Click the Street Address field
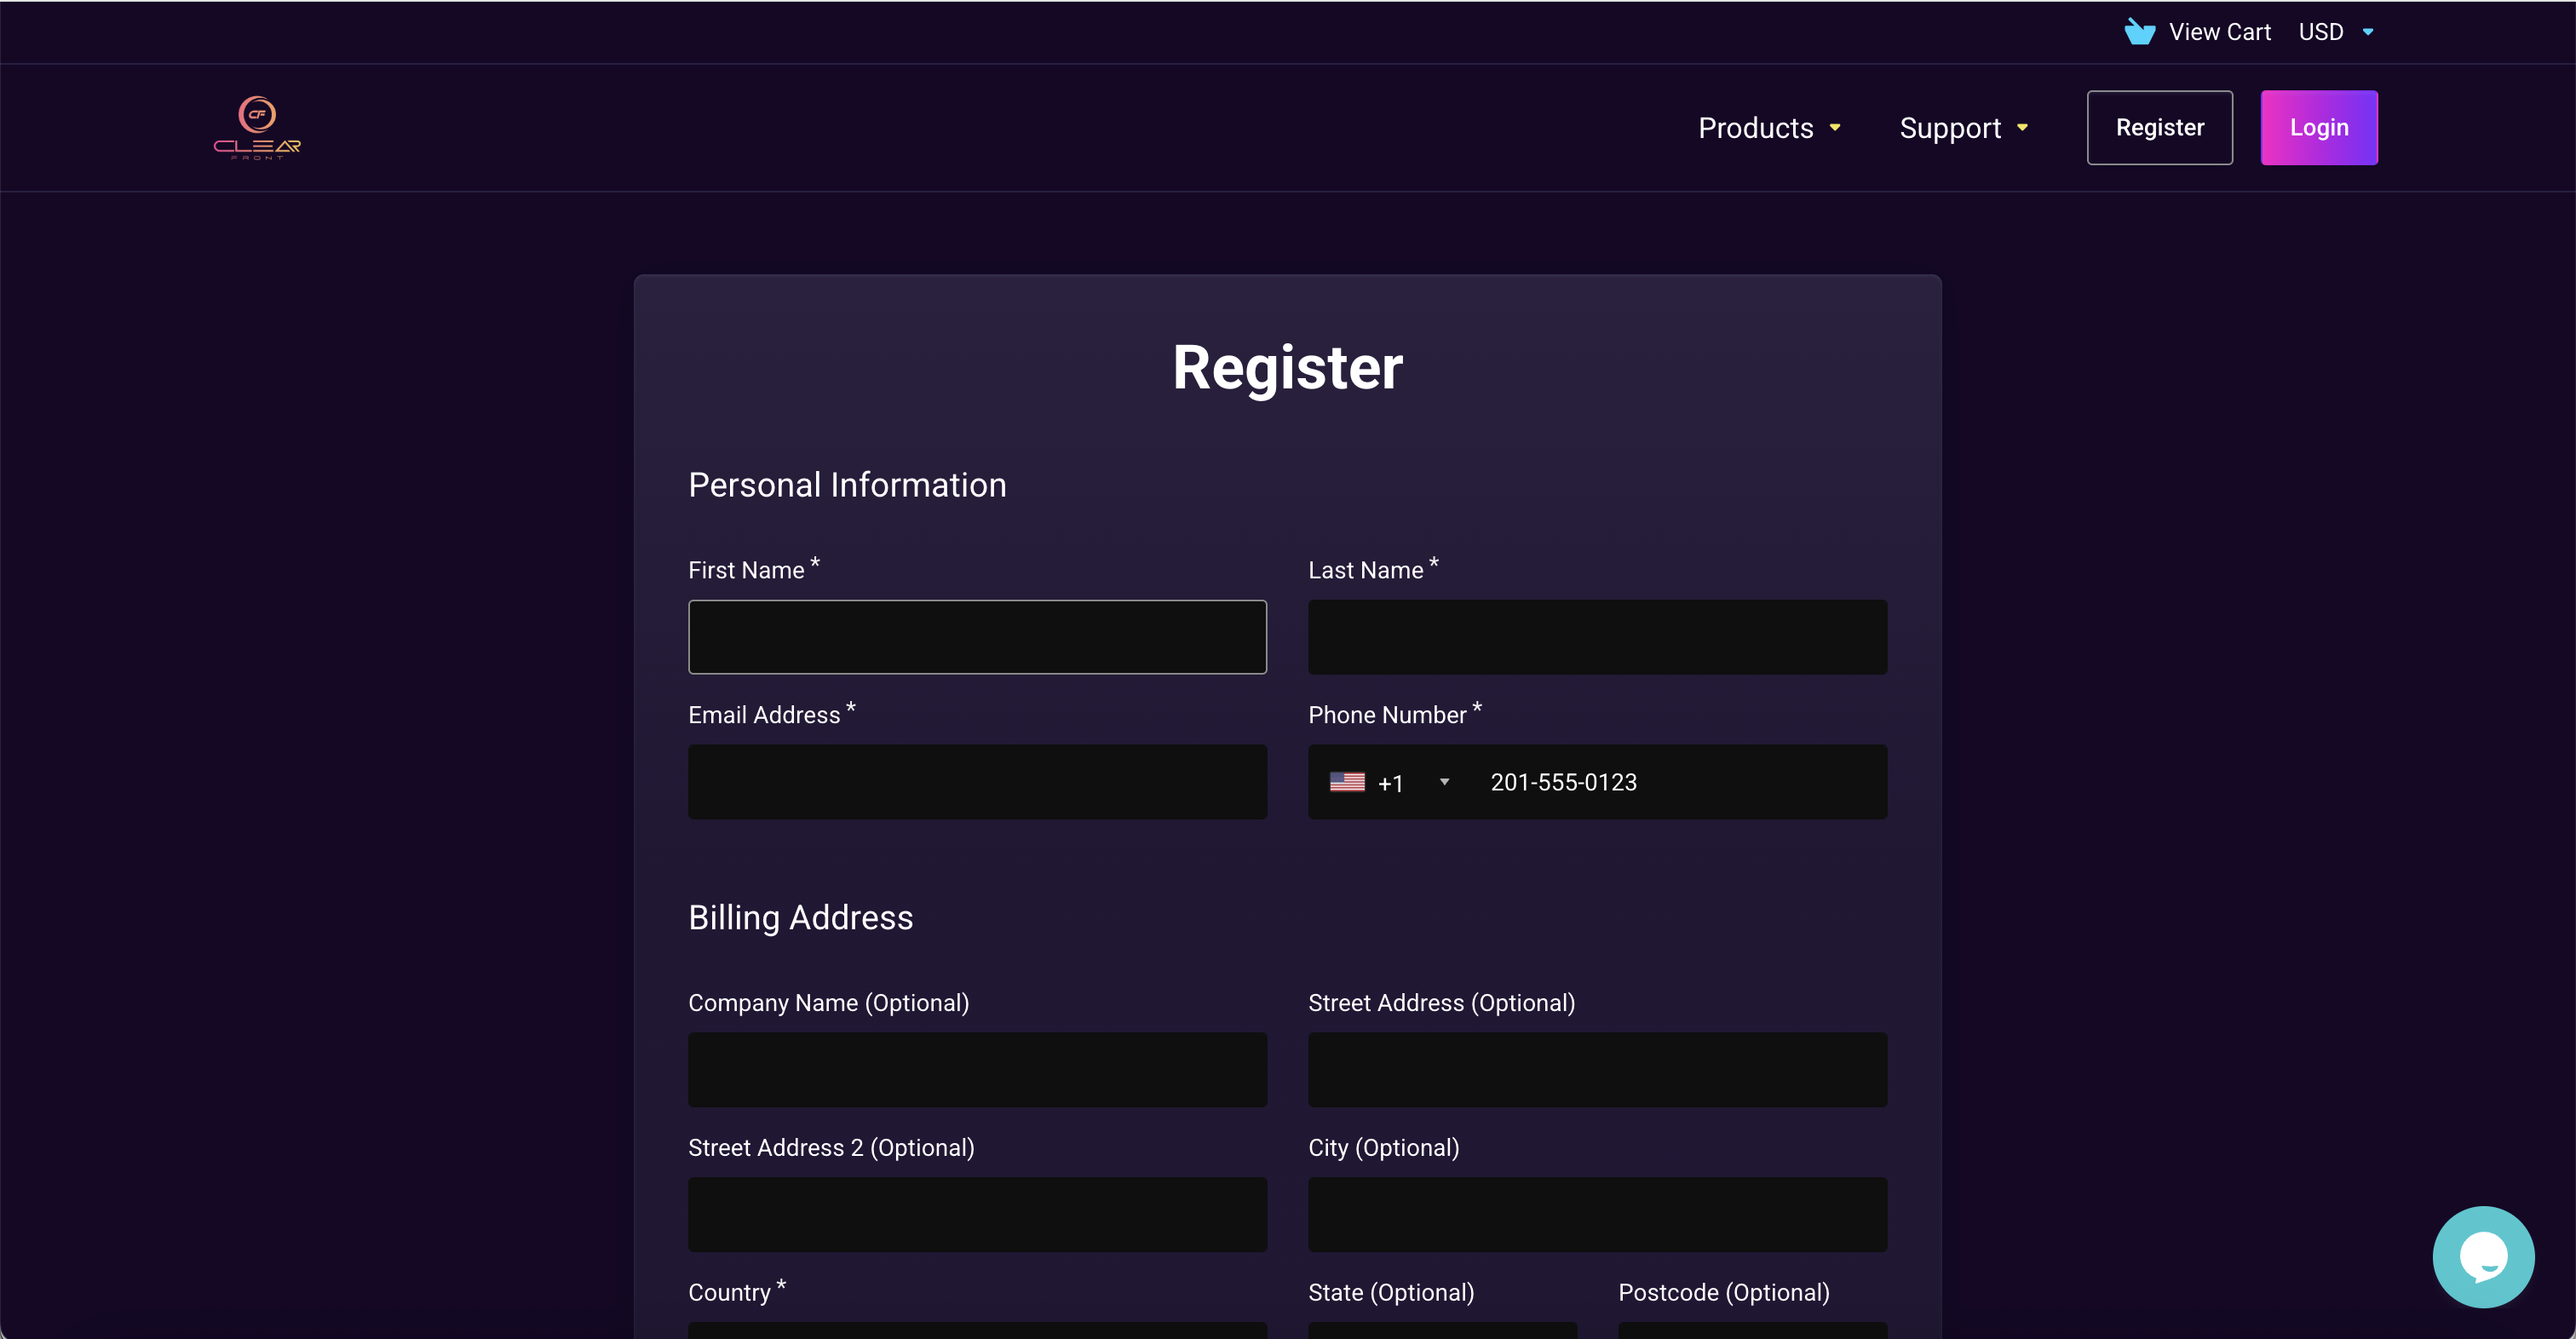The height and width of the screenshot is (1339, 2576). click(1596, 1069)
